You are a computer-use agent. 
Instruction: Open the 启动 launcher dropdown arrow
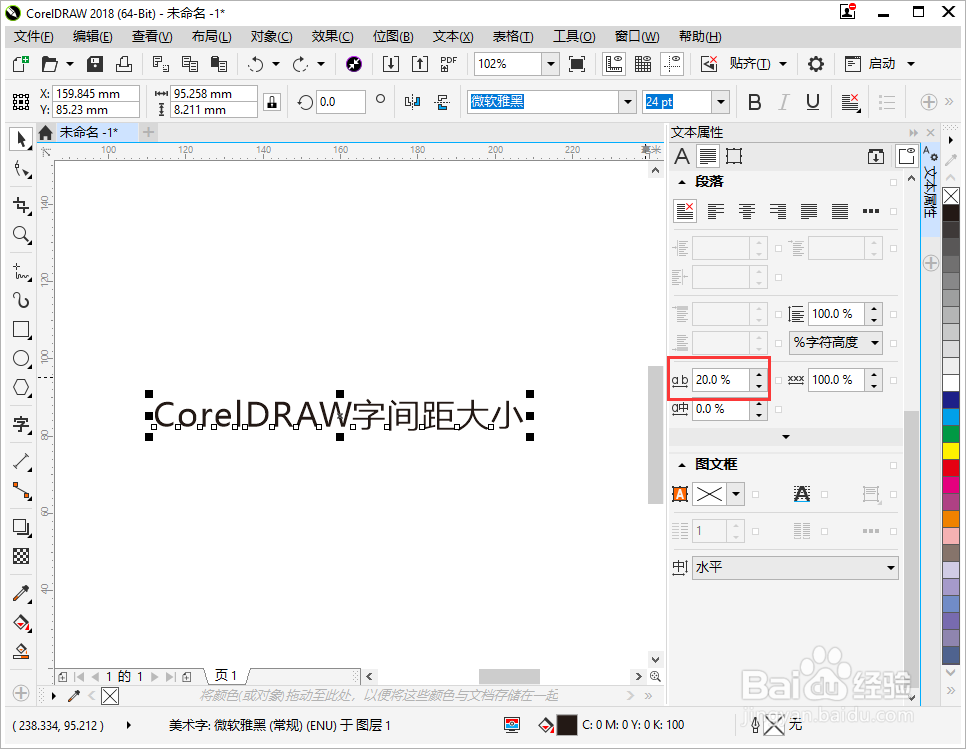911,63
